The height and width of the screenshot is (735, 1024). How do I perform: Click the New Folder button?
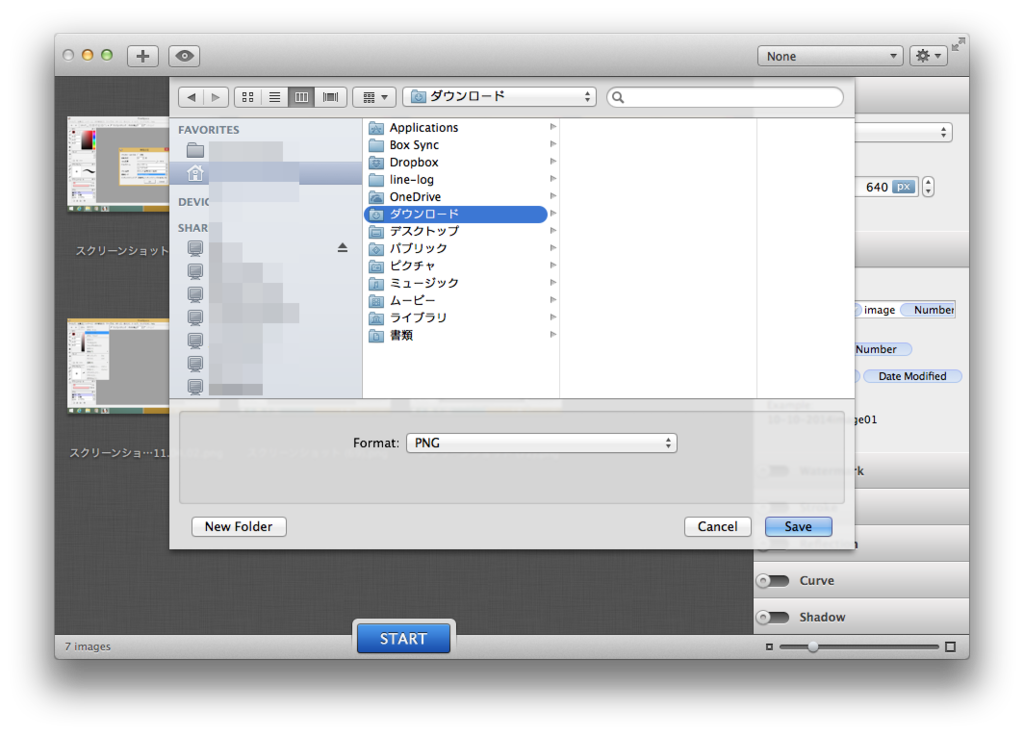238,527
